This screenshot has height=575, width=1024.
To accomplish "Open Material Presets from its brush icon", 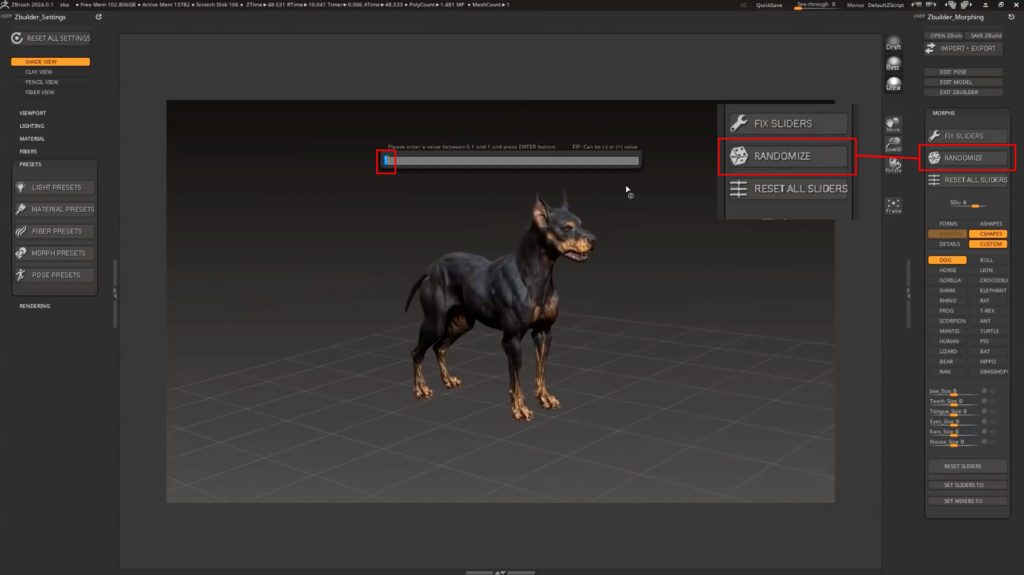I will (22, 209).
